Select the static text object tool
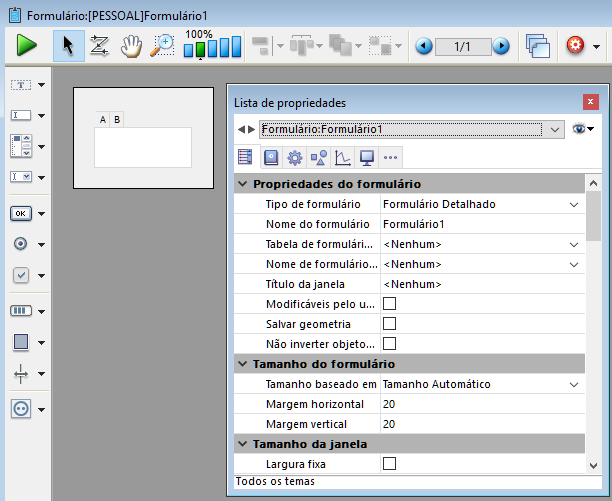The width and height of the screenshot is (612, 501). click(21, 86)
